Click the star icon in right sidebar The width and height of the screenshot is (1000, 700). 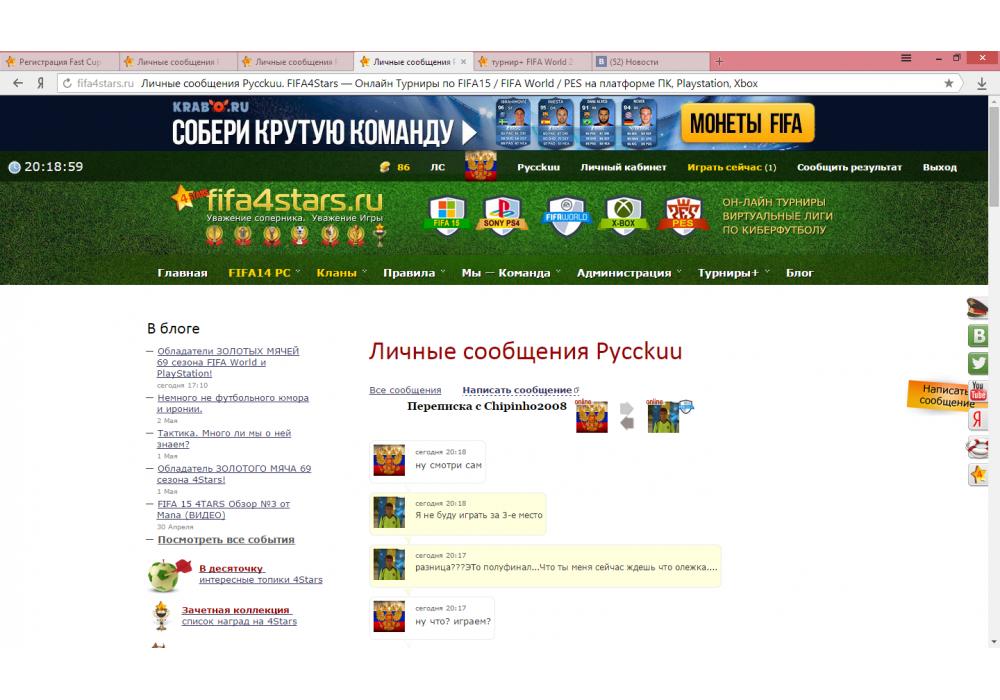(x=978, y=475)
